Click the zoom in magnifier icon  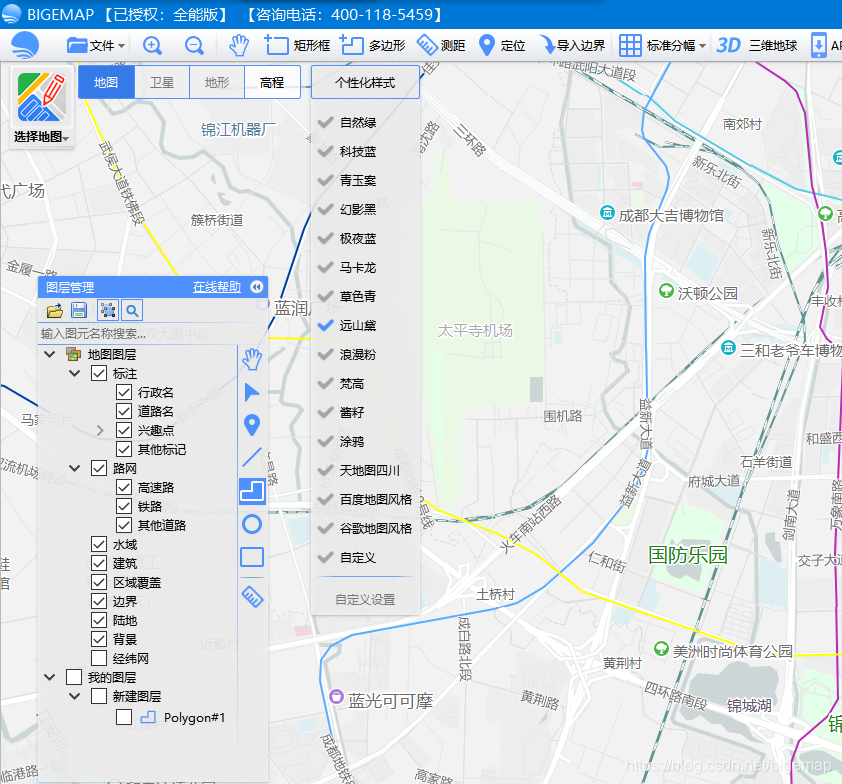(152, 45)
